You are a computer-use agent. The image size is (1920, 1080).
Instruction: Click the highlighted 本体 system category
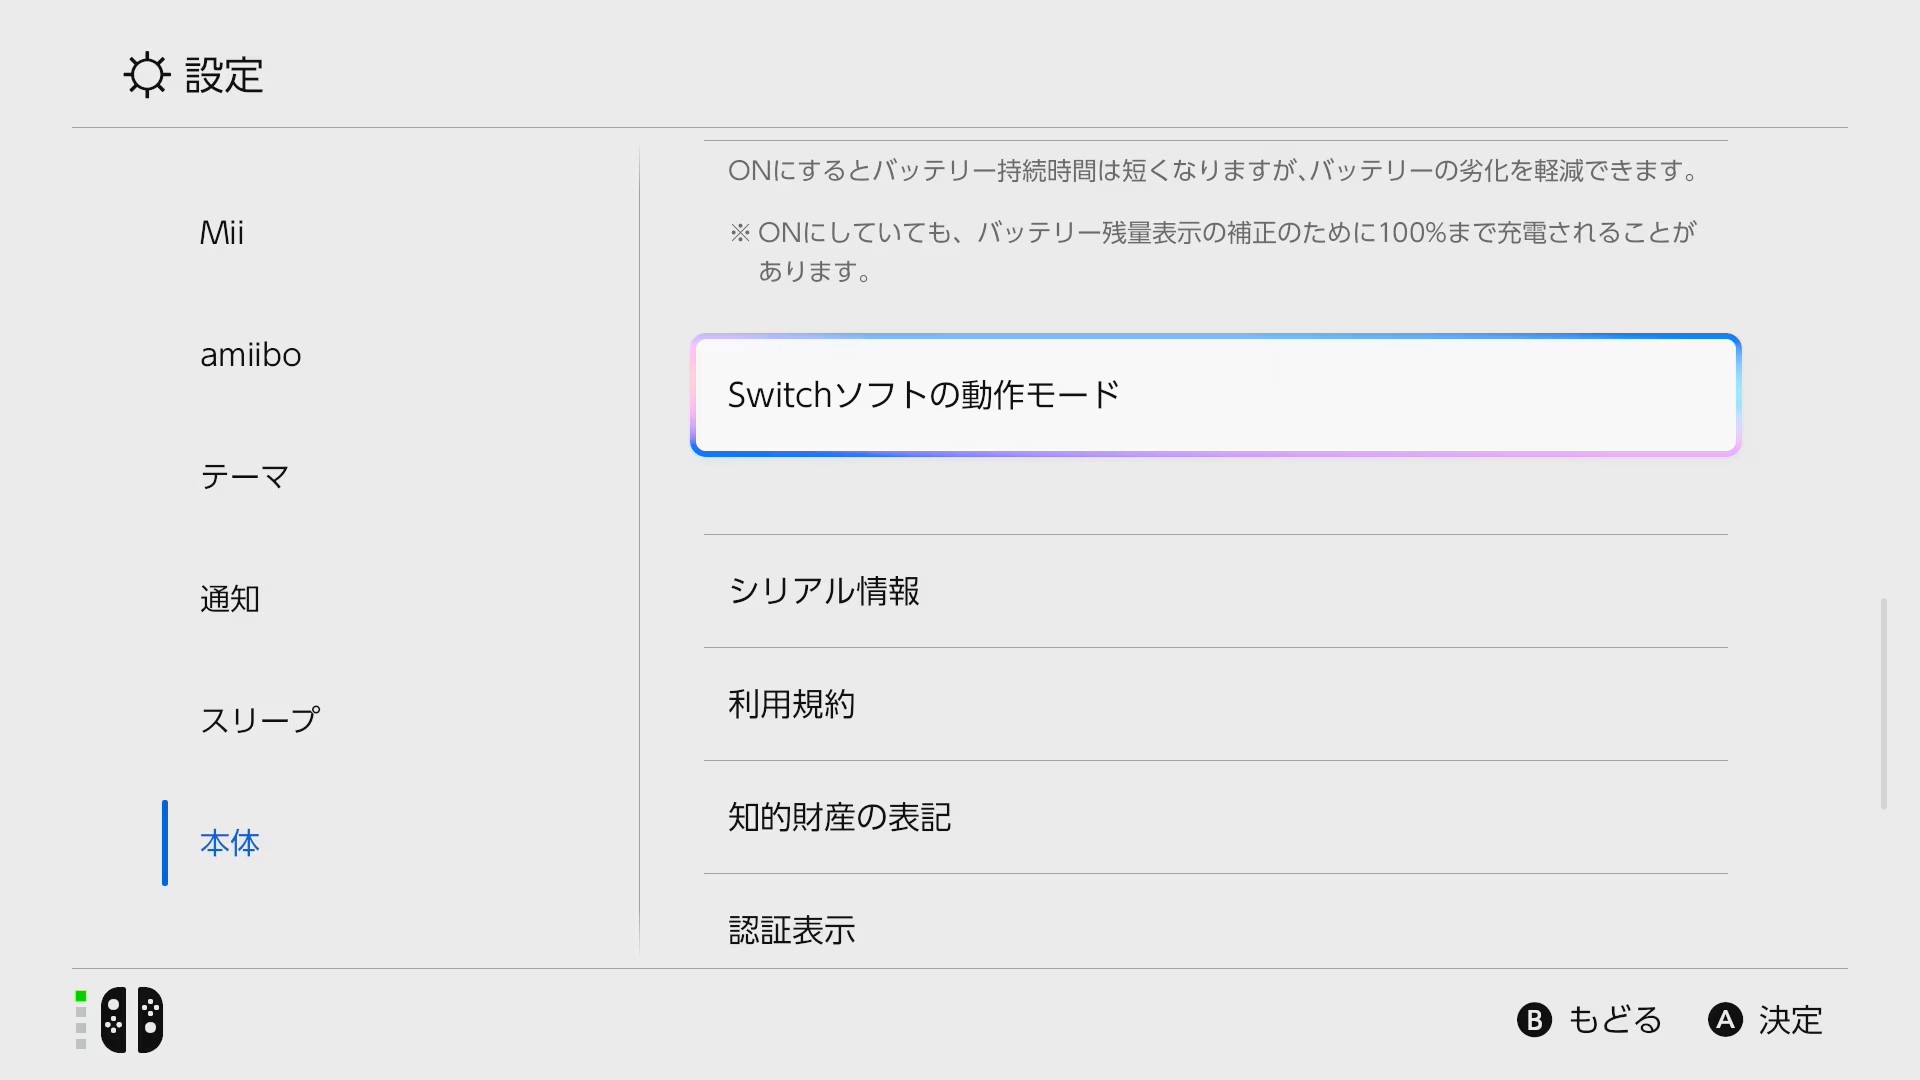[x=229, y=843]
